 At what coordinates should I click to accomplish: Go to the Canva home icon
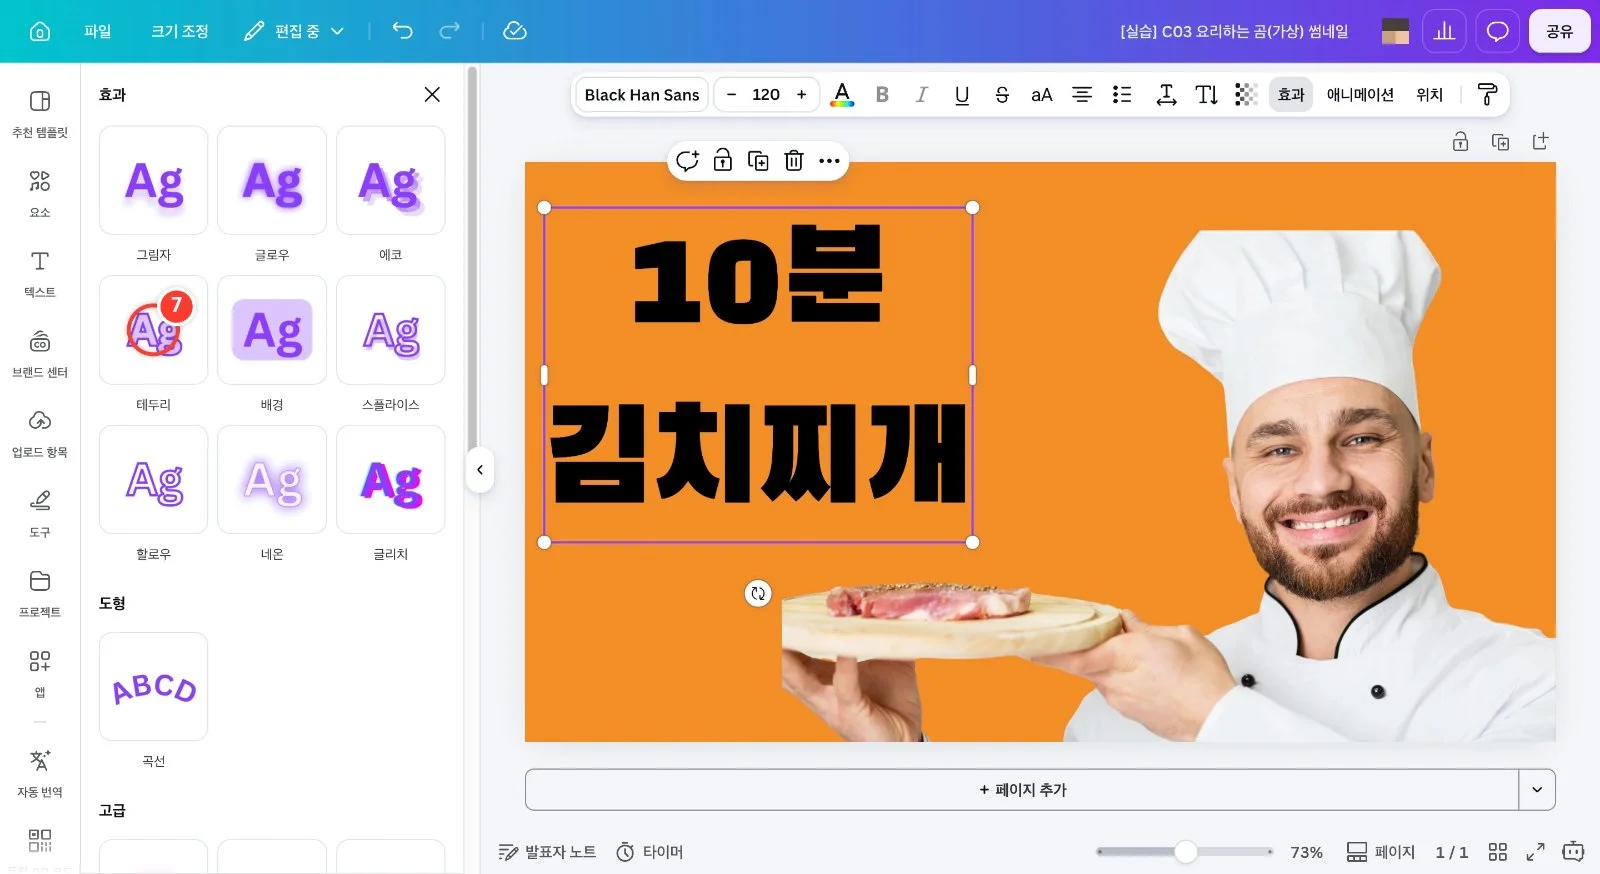click(x=40, y=31)
